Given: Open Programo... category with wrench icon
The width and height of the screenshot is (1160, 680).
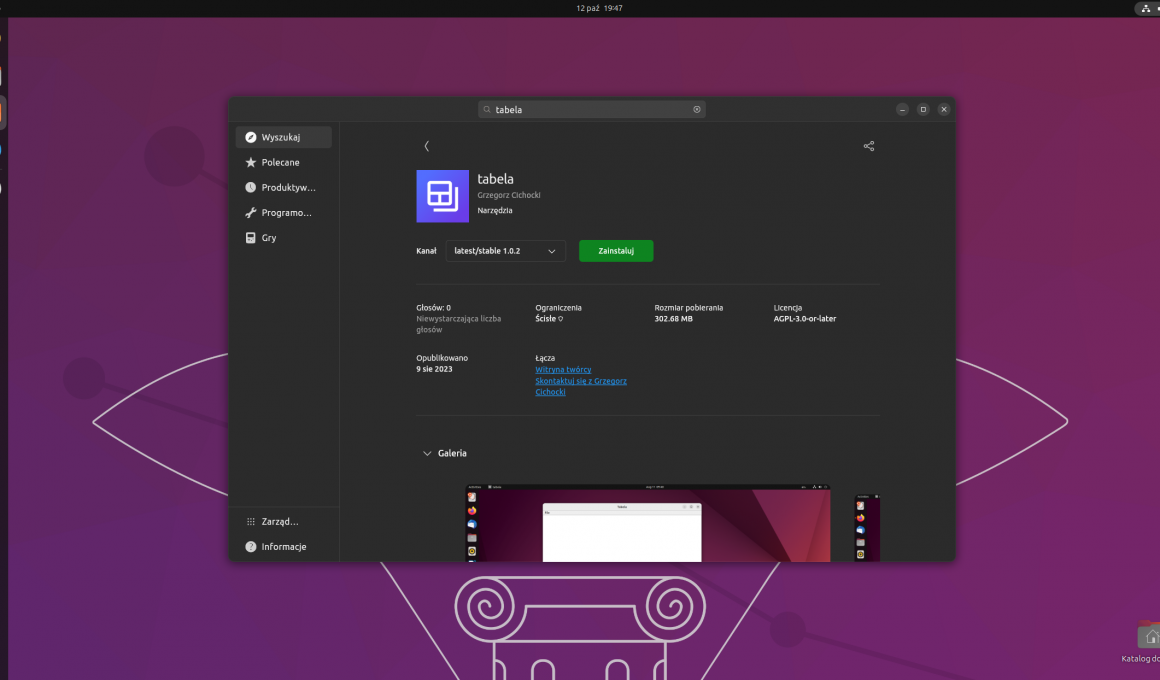Looking at the screenshot, I should [x=251, y=212].
